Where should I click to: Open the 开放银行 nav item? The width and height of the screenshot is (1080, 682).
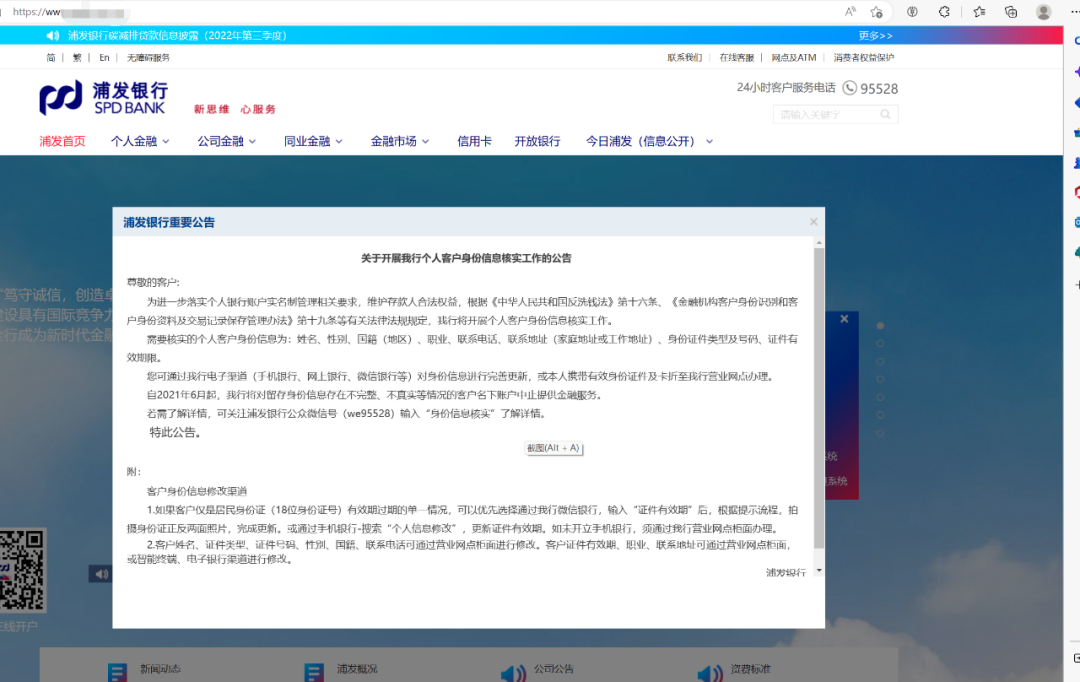pyautogui.click(x=537, y=141)
